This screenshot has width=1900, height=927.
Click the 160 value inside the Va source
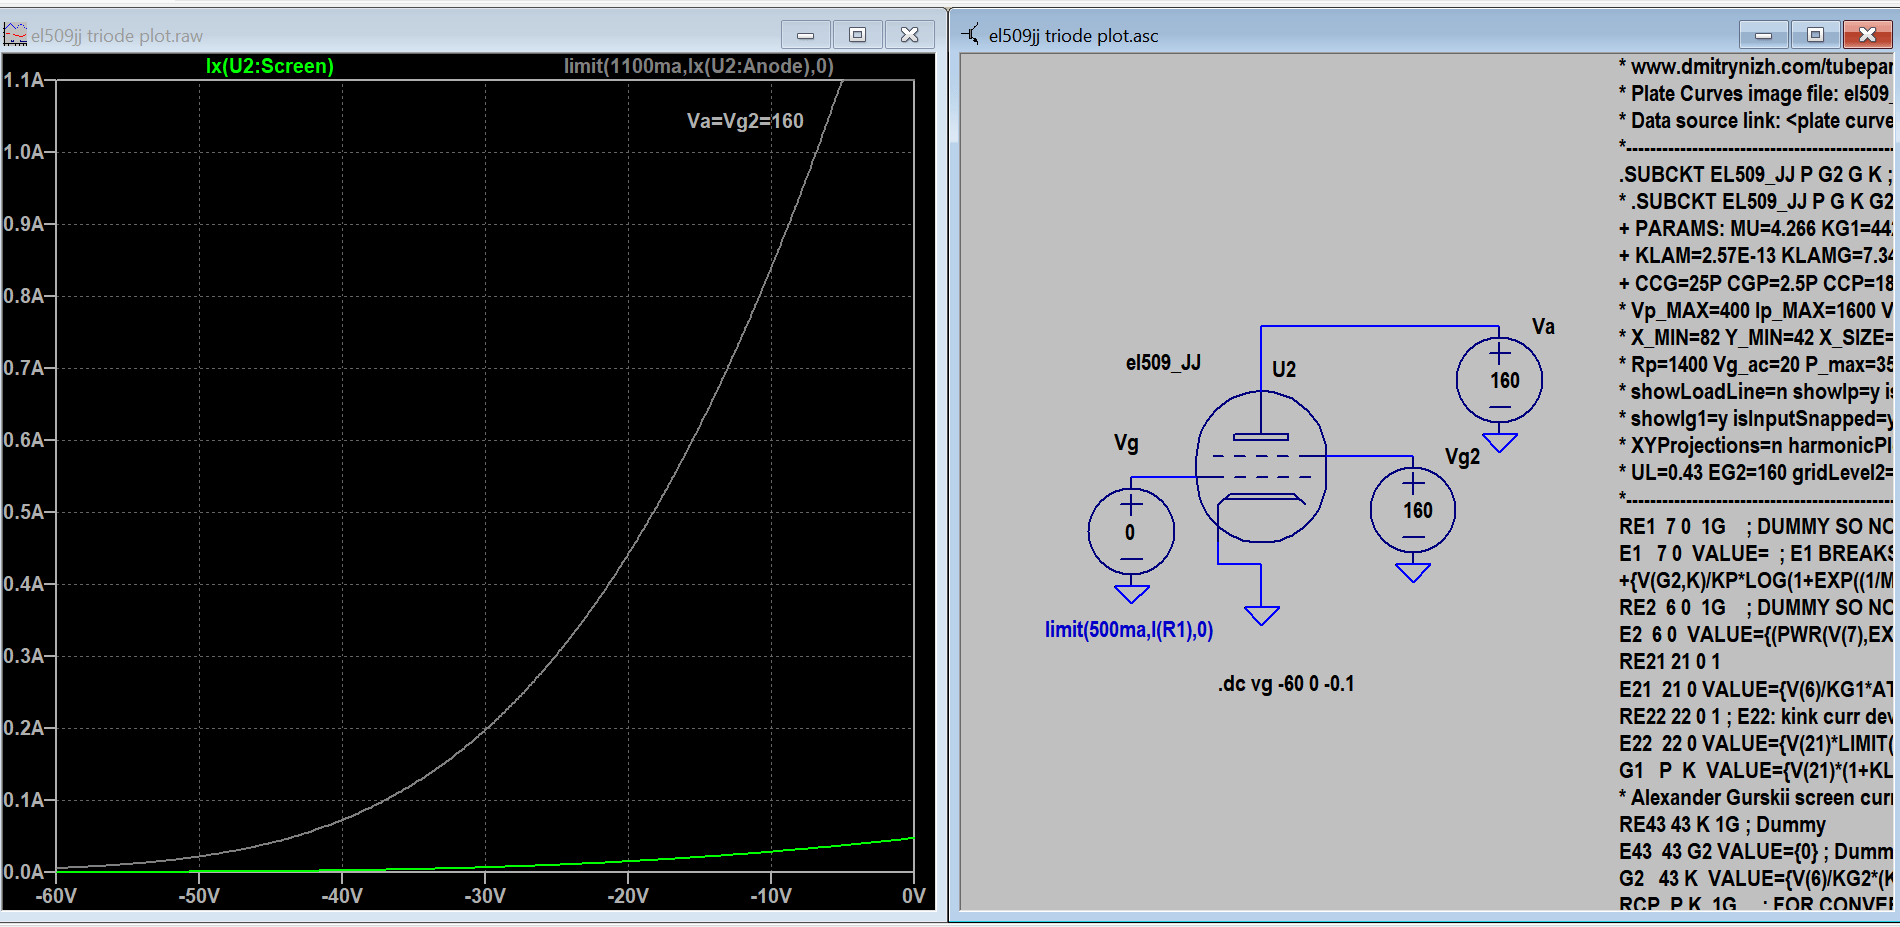[x=1505, y=381]
